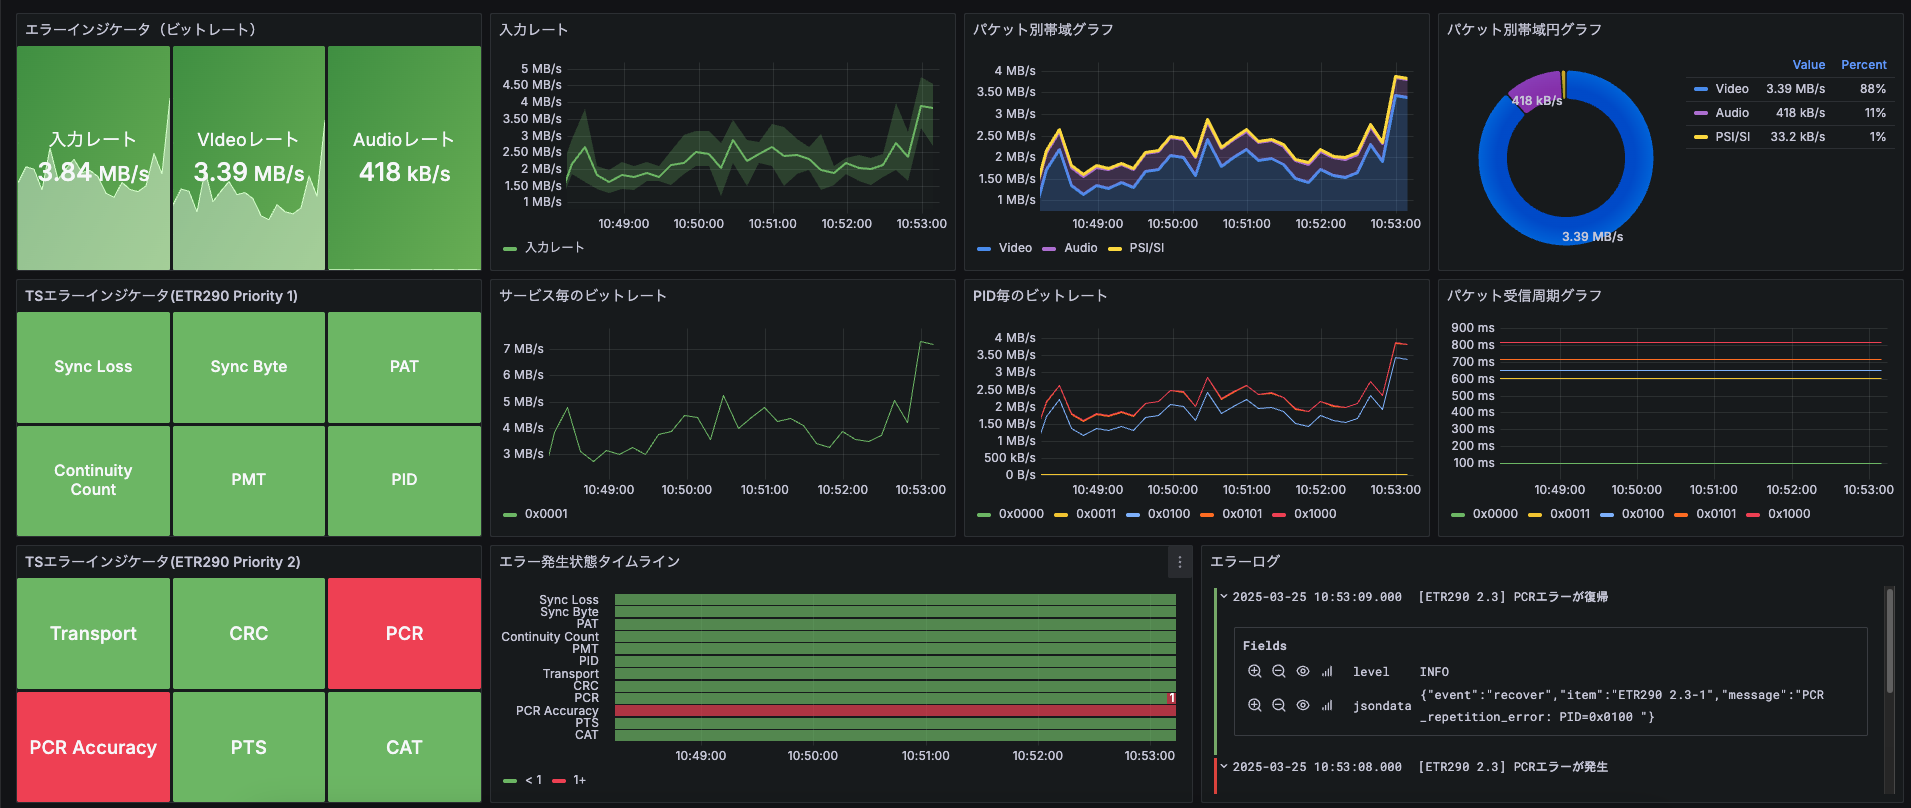Open the menu of エラー発生状態タイムライン panel
Screen dimensions: 1911x808
(x=1179, y=562)
